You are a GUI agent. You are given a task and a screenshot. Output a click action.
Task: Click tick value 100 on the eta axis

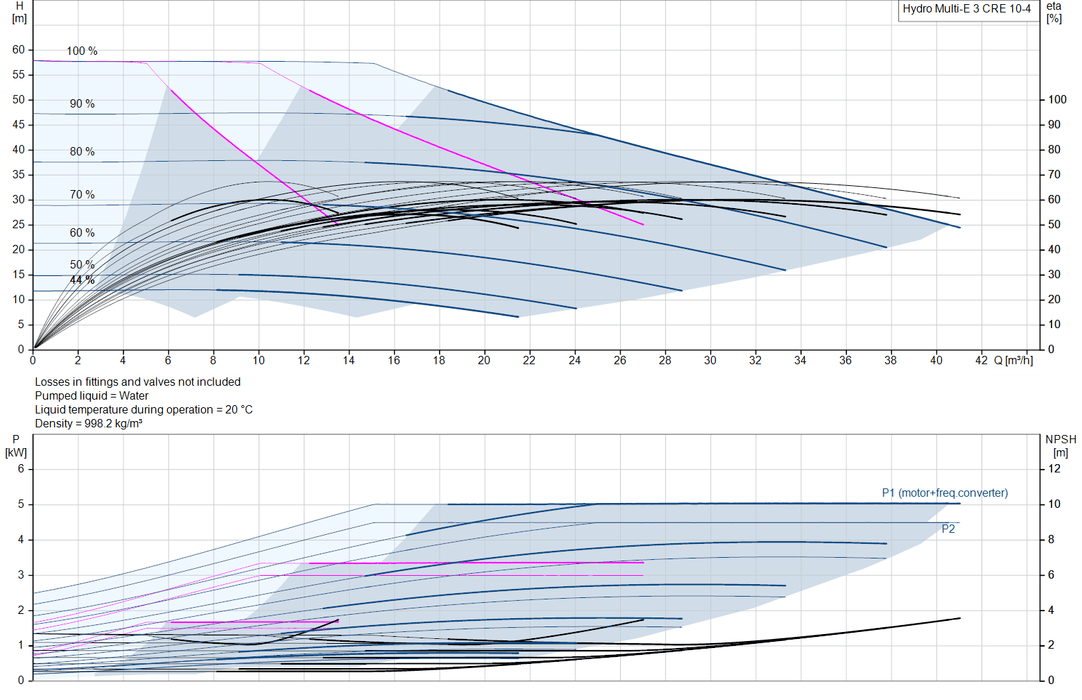tap(1057, 99)
